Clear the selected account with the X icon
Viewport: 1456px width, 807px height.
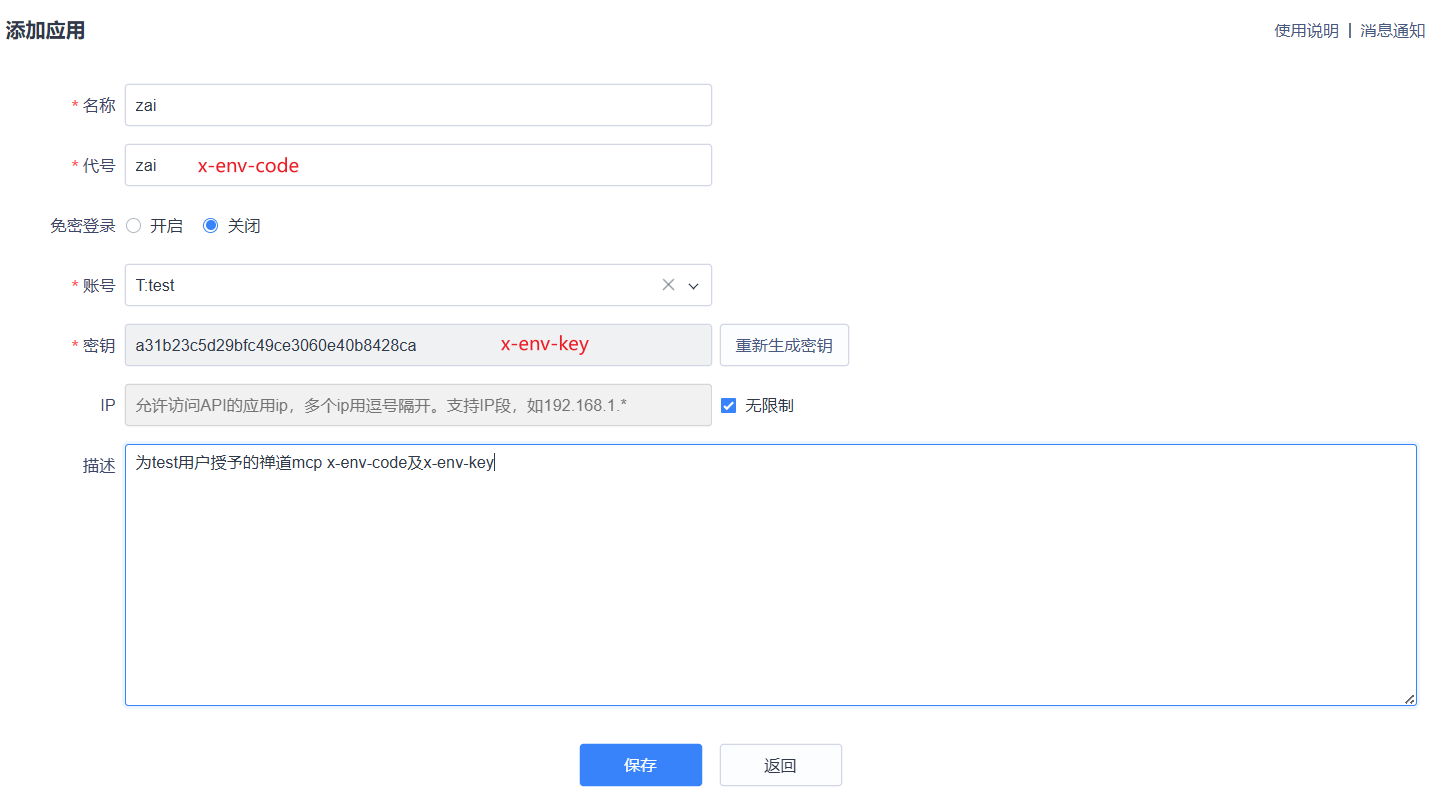(668, 285)
